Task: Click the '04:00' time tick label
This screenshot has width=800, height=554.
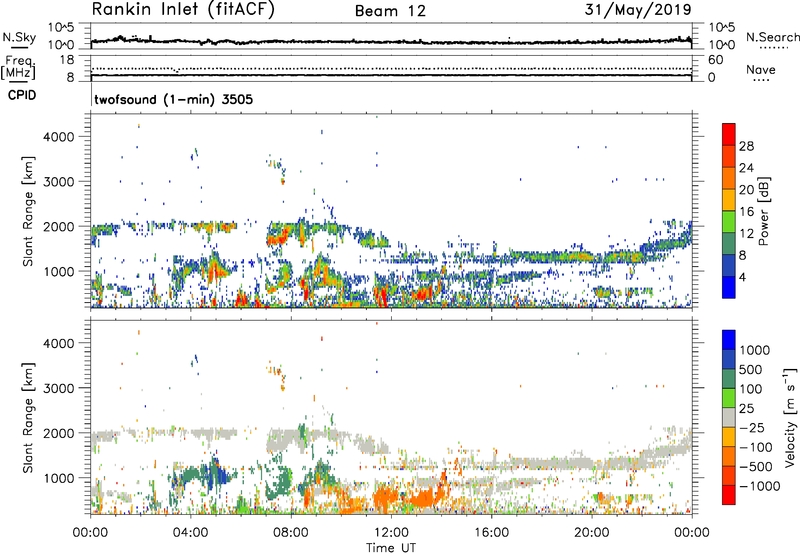Action: click(x=190, y=533)
